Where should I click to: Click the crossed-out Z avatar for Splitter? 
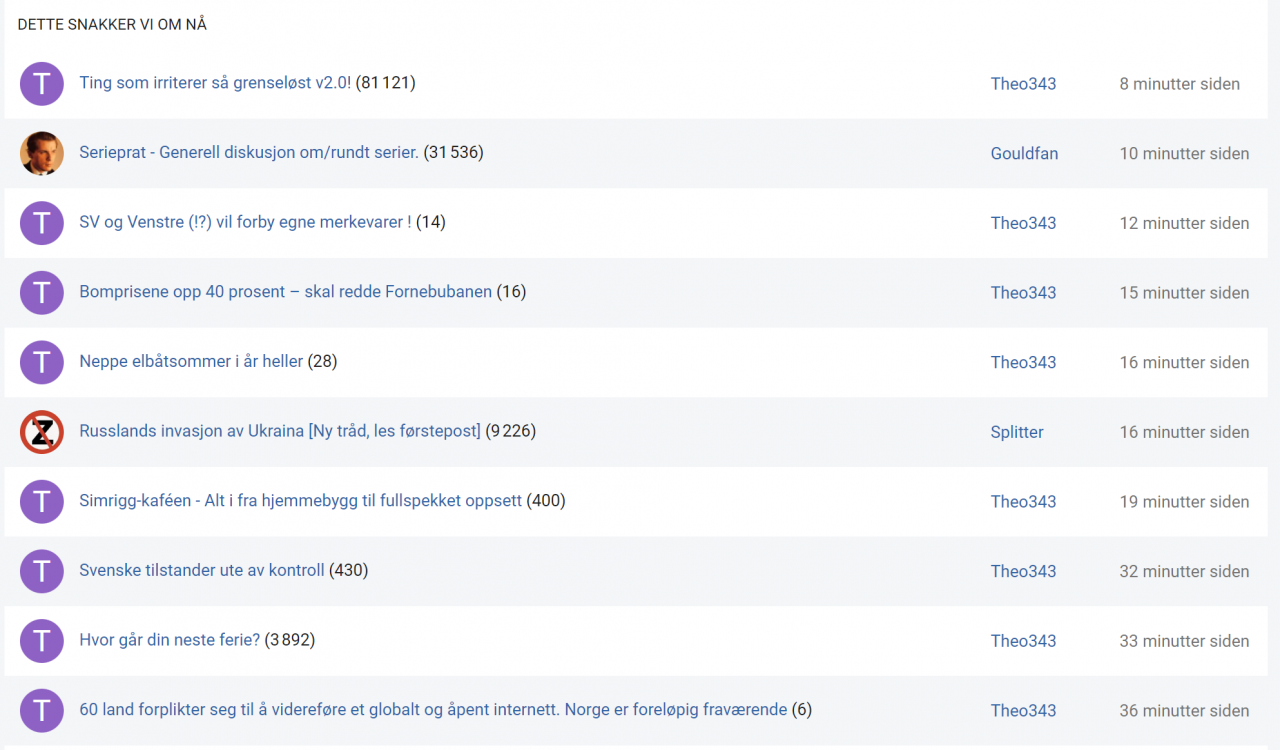click(42, 432)
